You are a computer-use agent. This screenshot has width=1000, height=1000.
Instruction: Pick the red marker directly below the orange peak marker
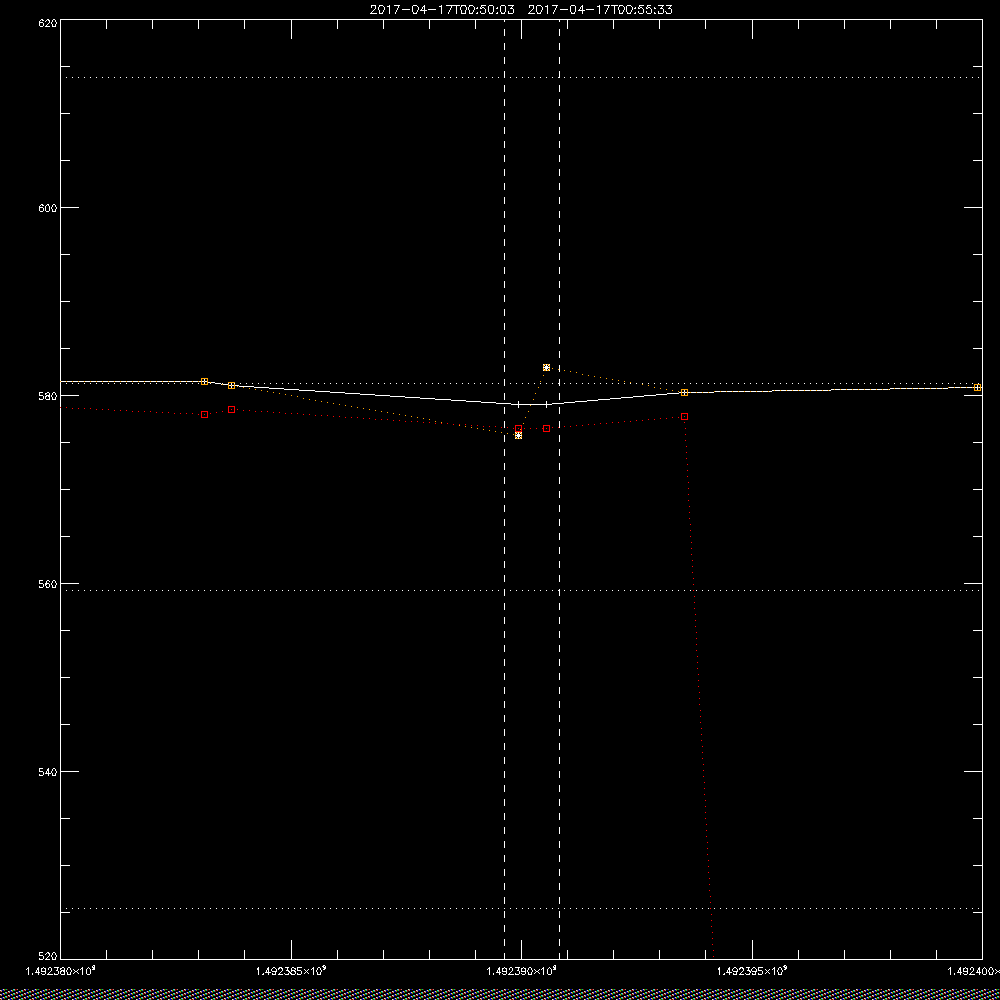point(547,429)
